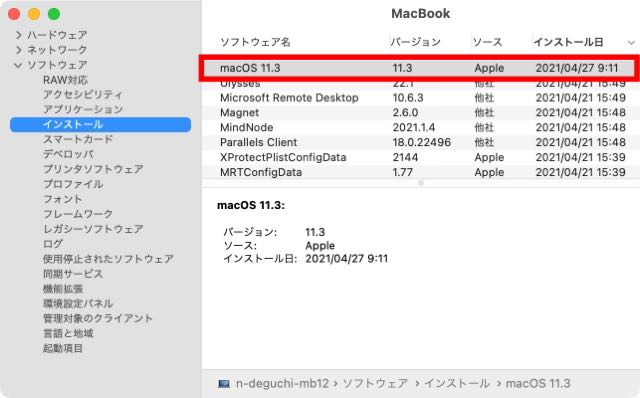Image resolution: width=640 pixels, height=398 pixels.
Task: Select RAW対応 in the sidebar
Action: [65, 80]
